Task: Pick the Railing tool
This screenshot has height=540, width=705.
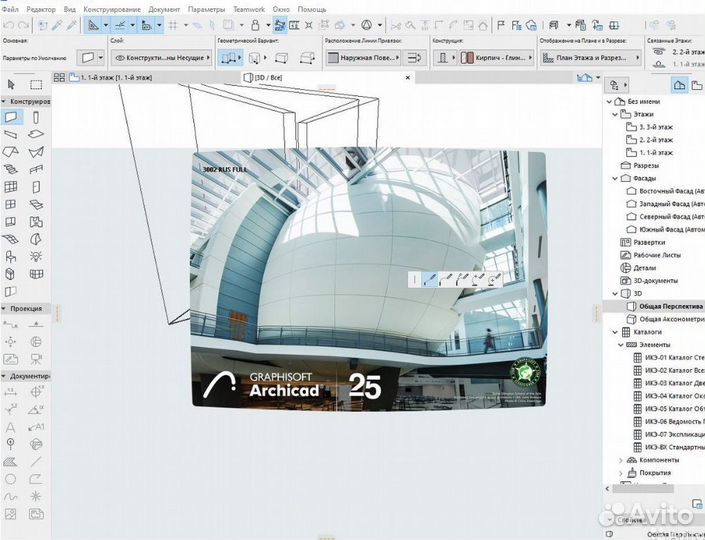Action: click(36, 170)
